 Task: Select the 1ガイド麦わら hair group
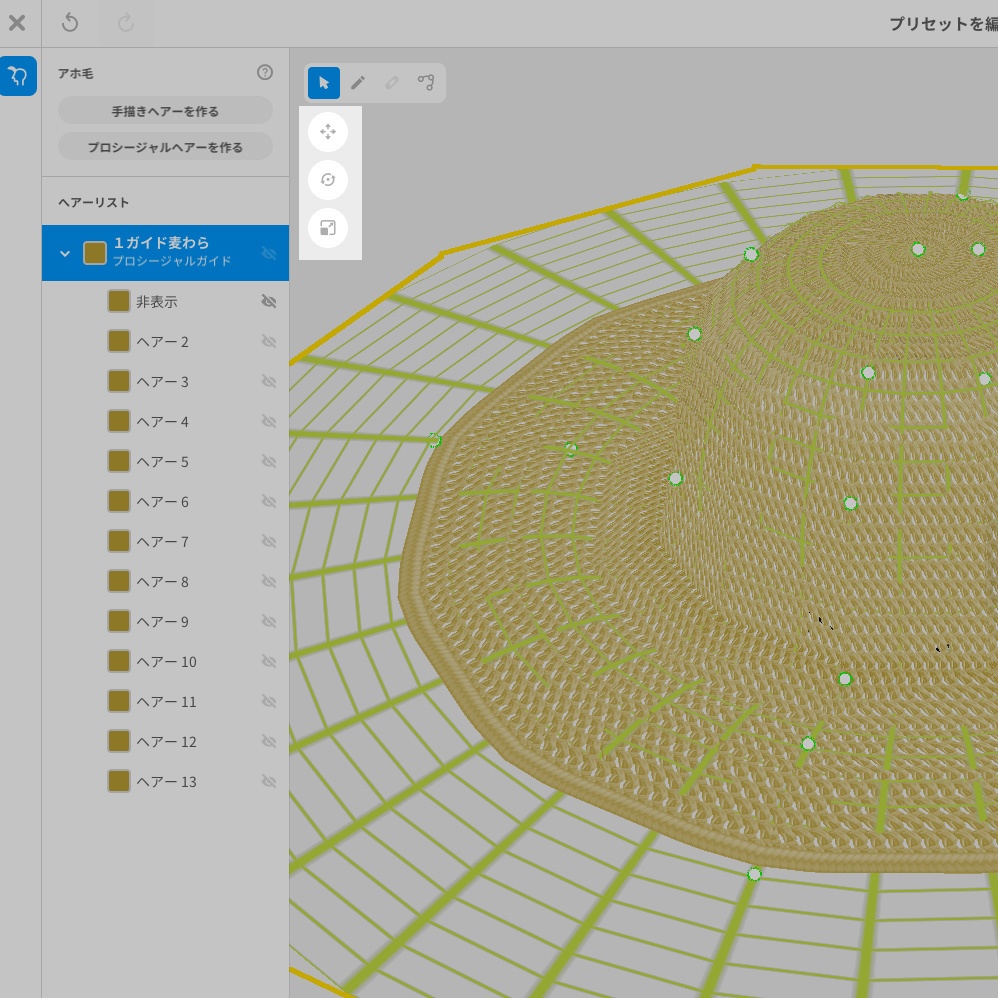(165, 253)
